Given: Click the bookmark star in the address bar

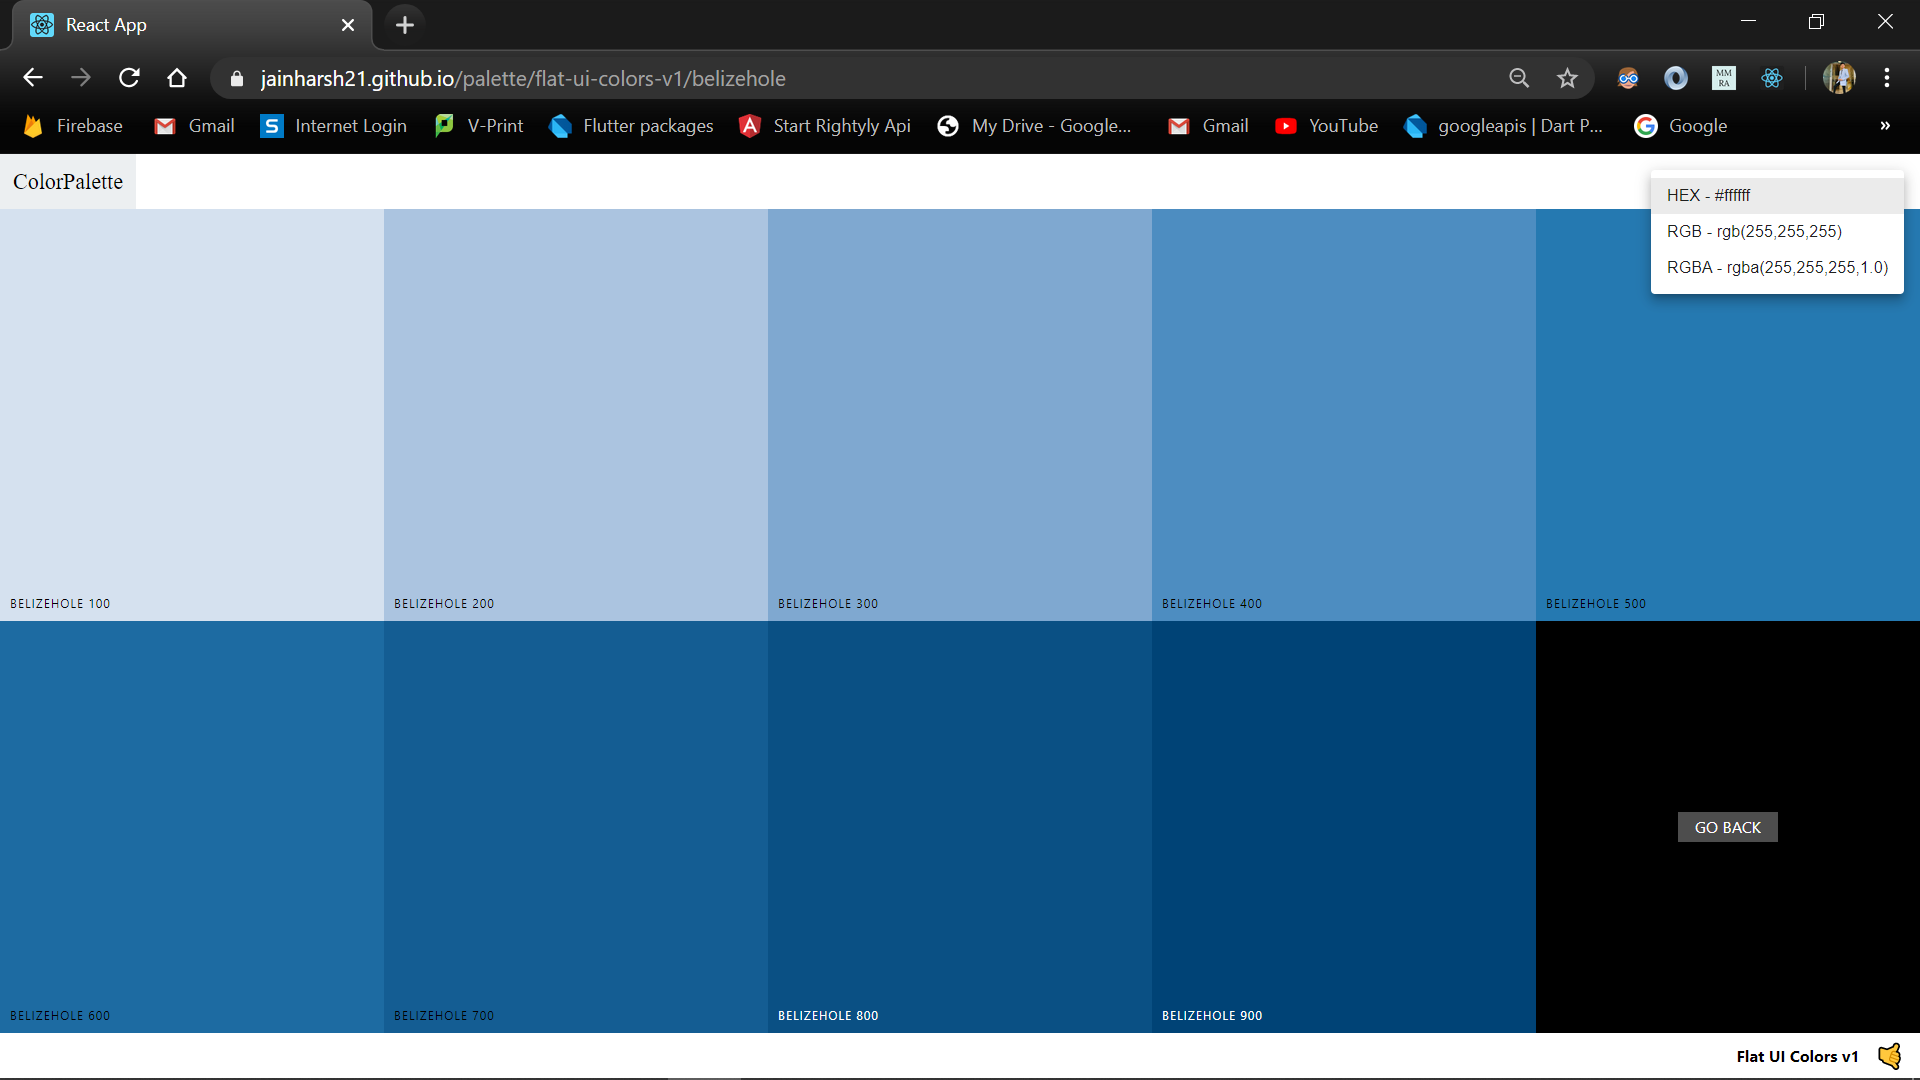Looking at the screenshot, I should pos(1567,78).
